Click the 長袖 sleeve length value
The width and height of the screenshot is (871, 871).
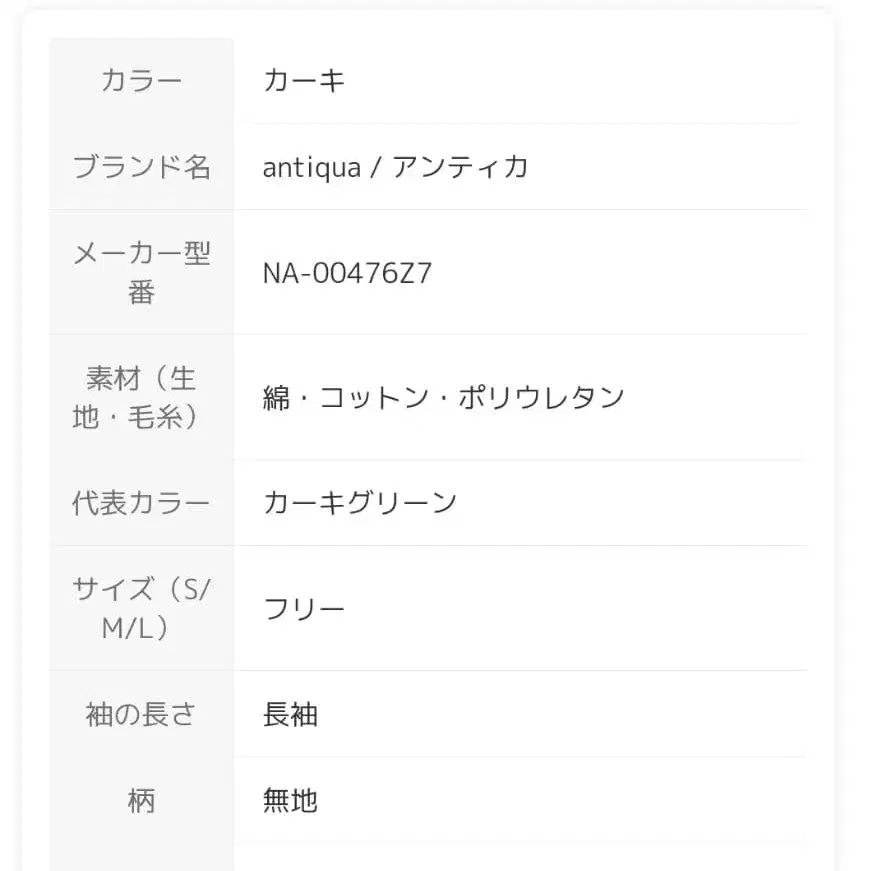pos(290,714)
